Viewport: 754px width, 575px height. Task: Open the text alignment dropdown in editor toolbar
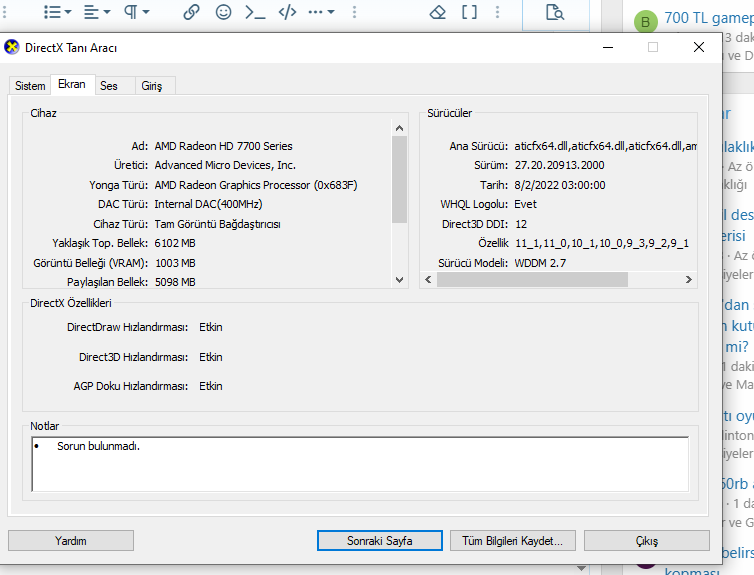pyautogui.click(x=97, y=12)
